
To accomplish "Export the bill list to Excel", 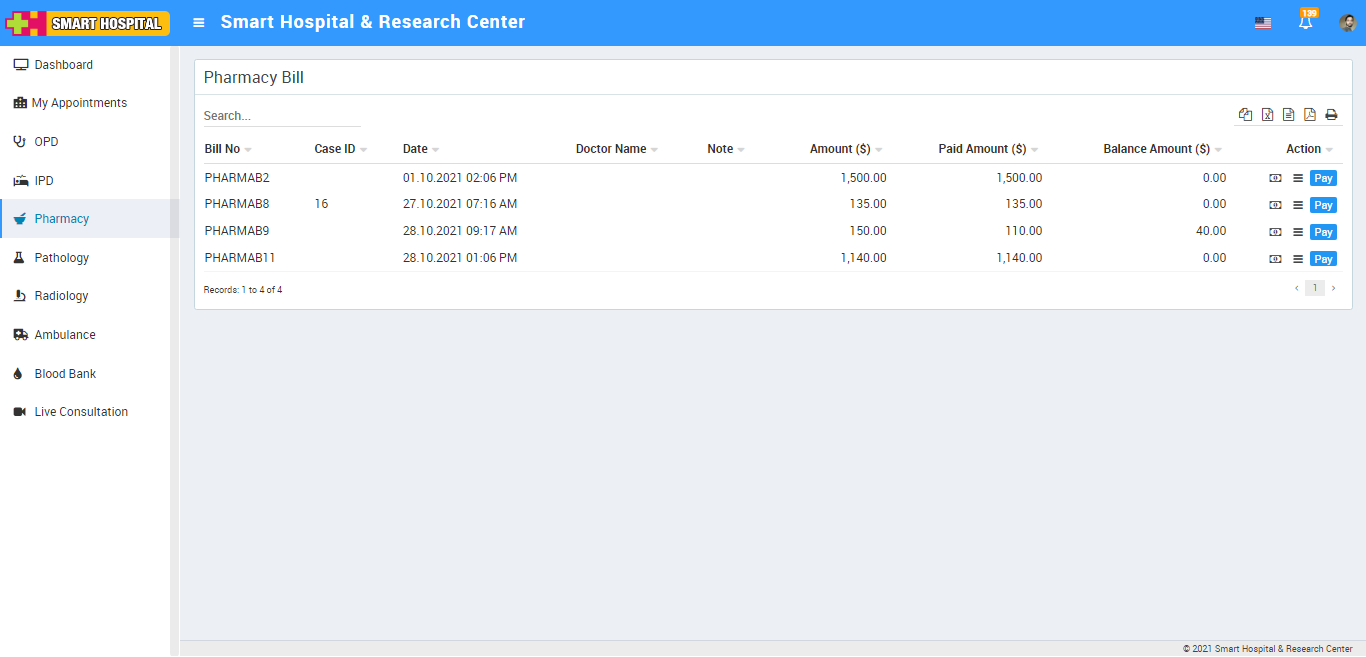I will tap(1267, 115).
